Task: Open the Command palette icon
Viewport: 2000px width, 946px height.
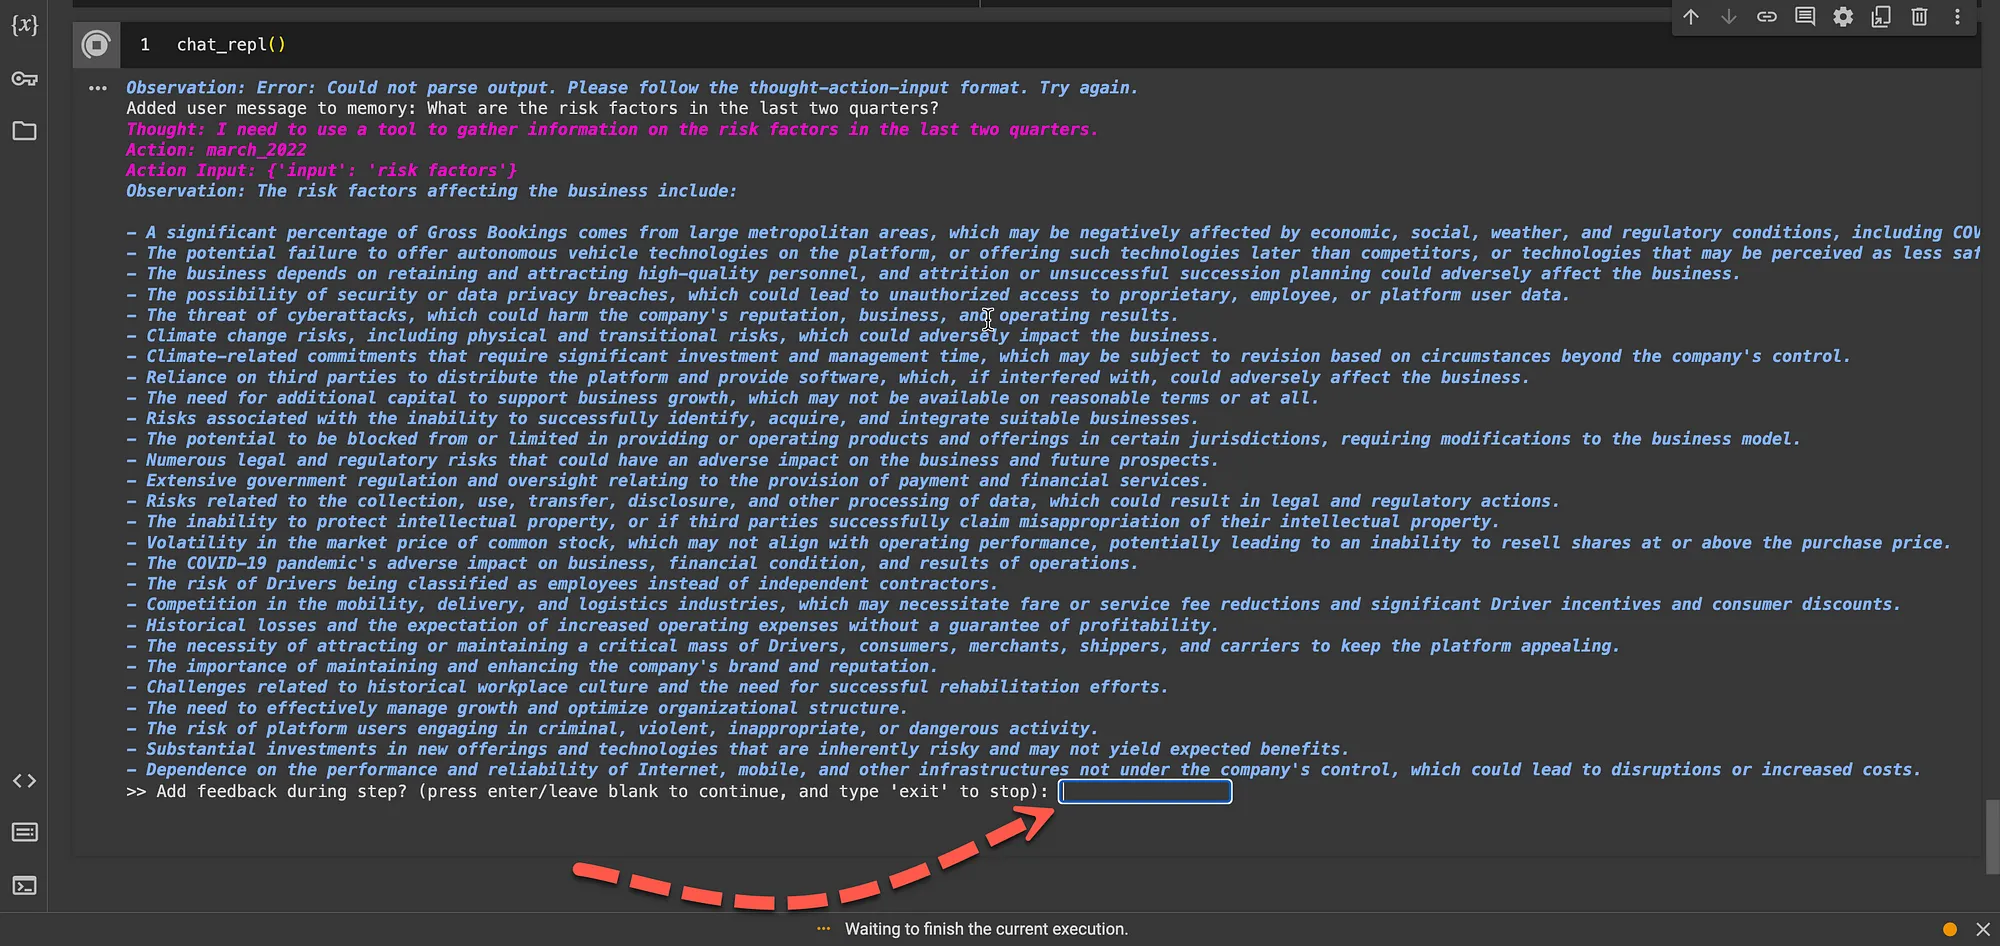Action: (x=24, y=832)
